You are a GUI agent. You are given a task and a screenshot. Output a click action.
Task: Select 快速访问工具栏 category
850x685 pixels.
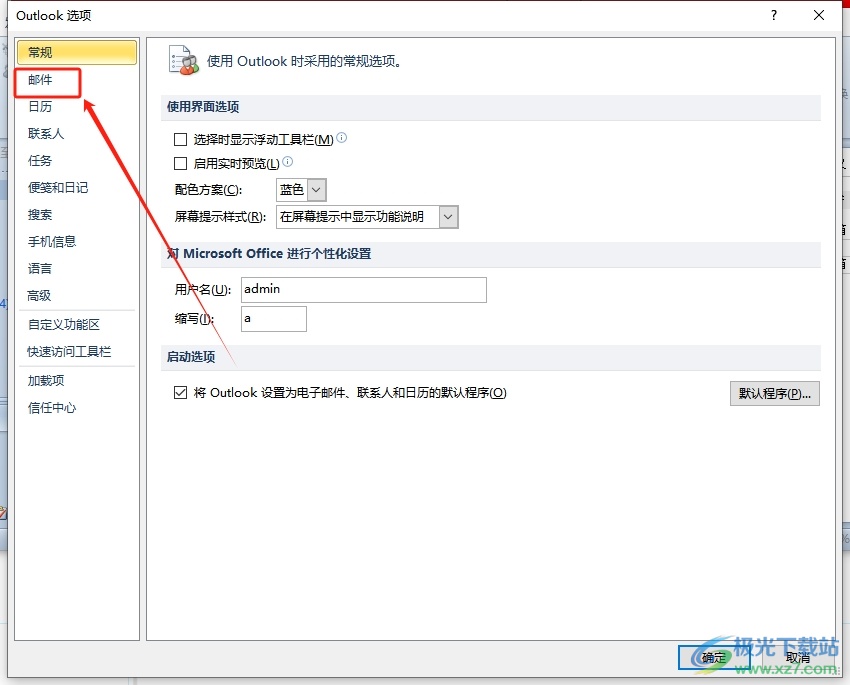coord(69,352)
